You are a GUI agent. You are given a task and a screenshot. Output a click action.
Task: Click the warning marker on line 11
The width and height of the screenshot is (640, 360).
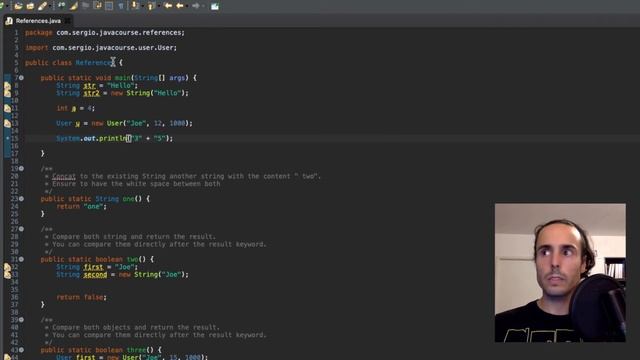7,108
